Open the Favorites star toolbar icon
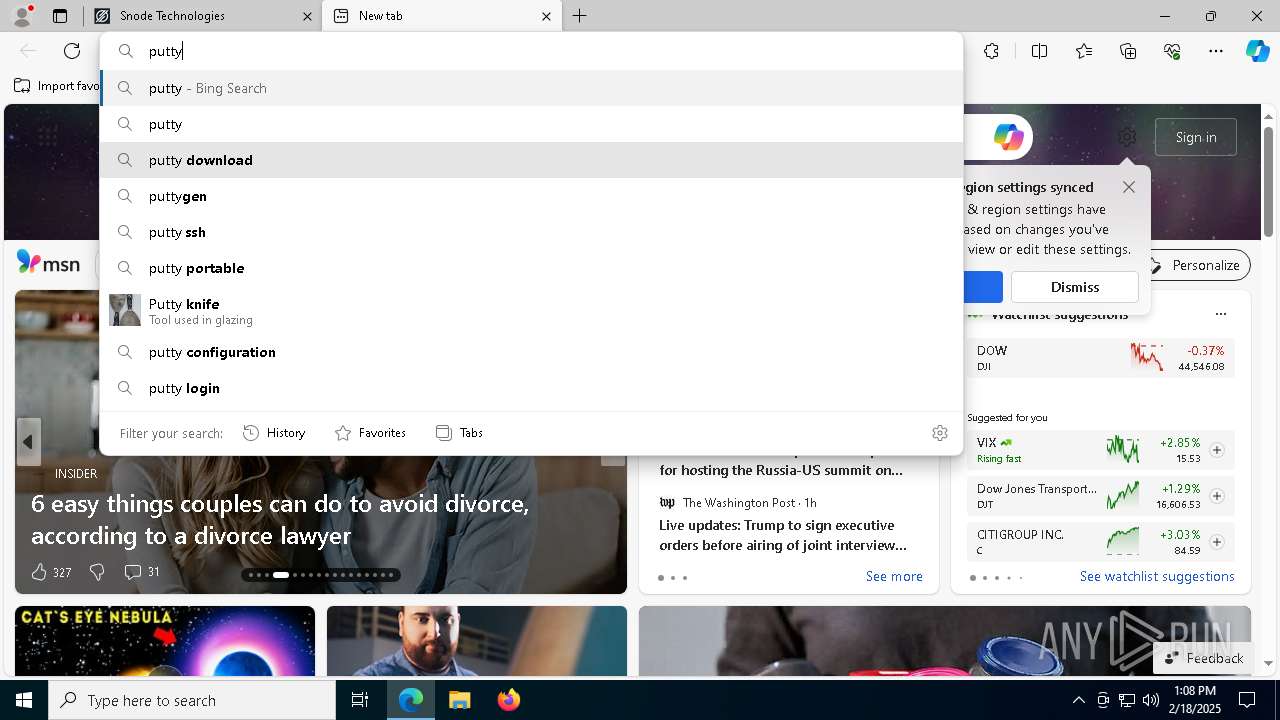Image resolution: width=1280 pixels, height=720 pixels. pos(1084,51)
